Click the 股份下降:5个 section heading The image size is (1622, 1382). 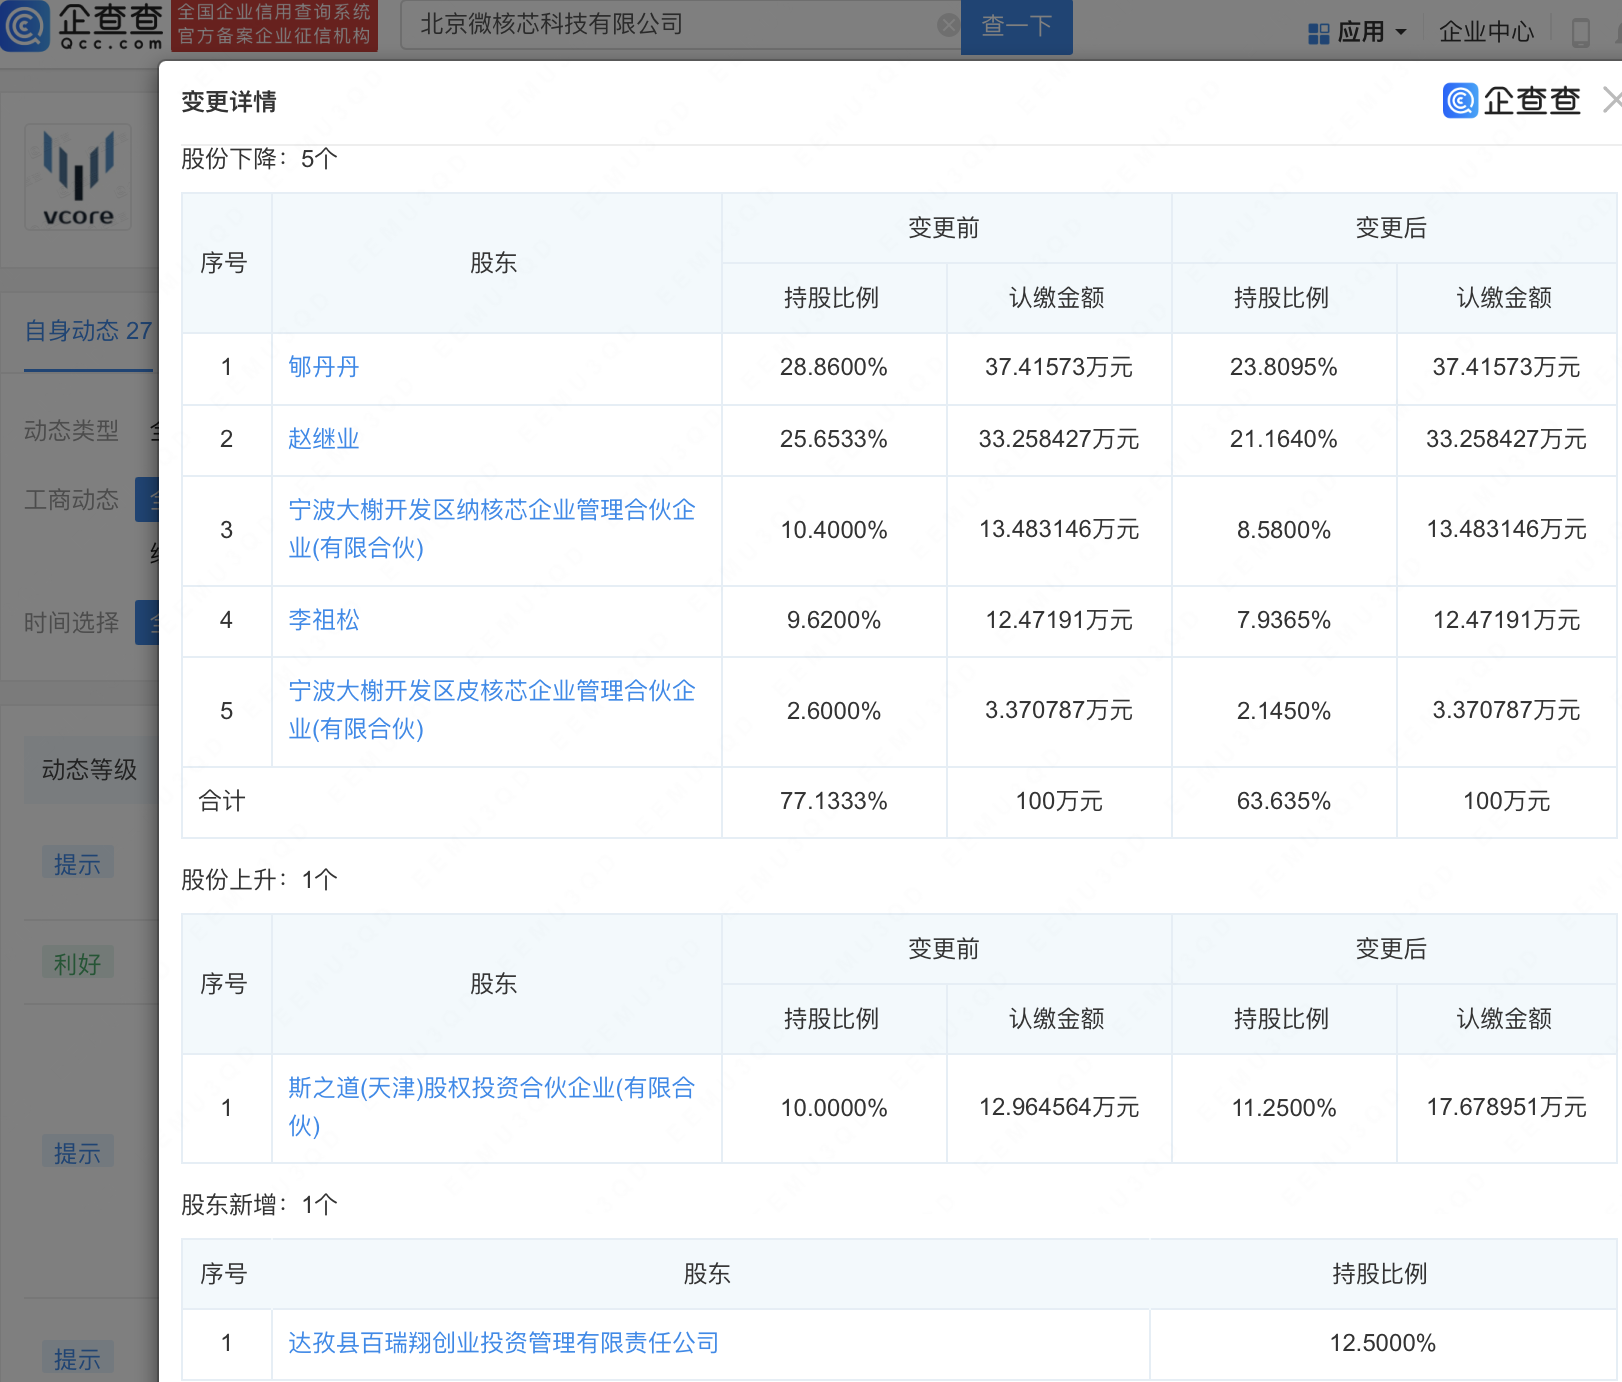259,159
